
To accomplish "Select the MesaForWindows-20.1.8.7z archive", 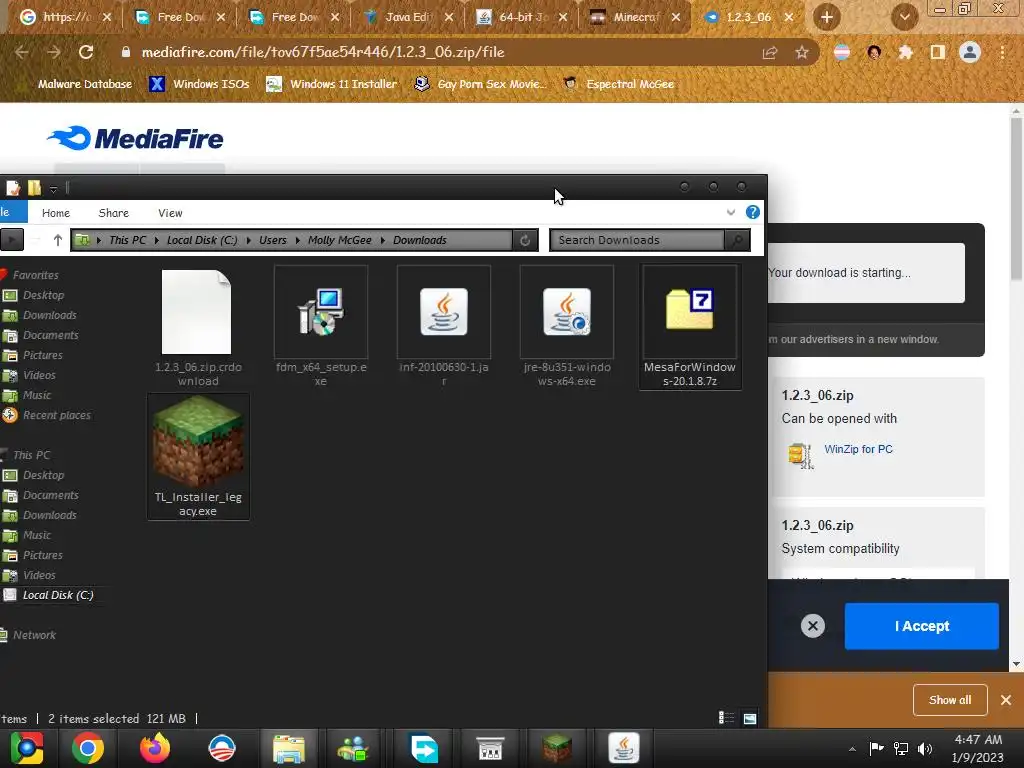I will [690, 328].
